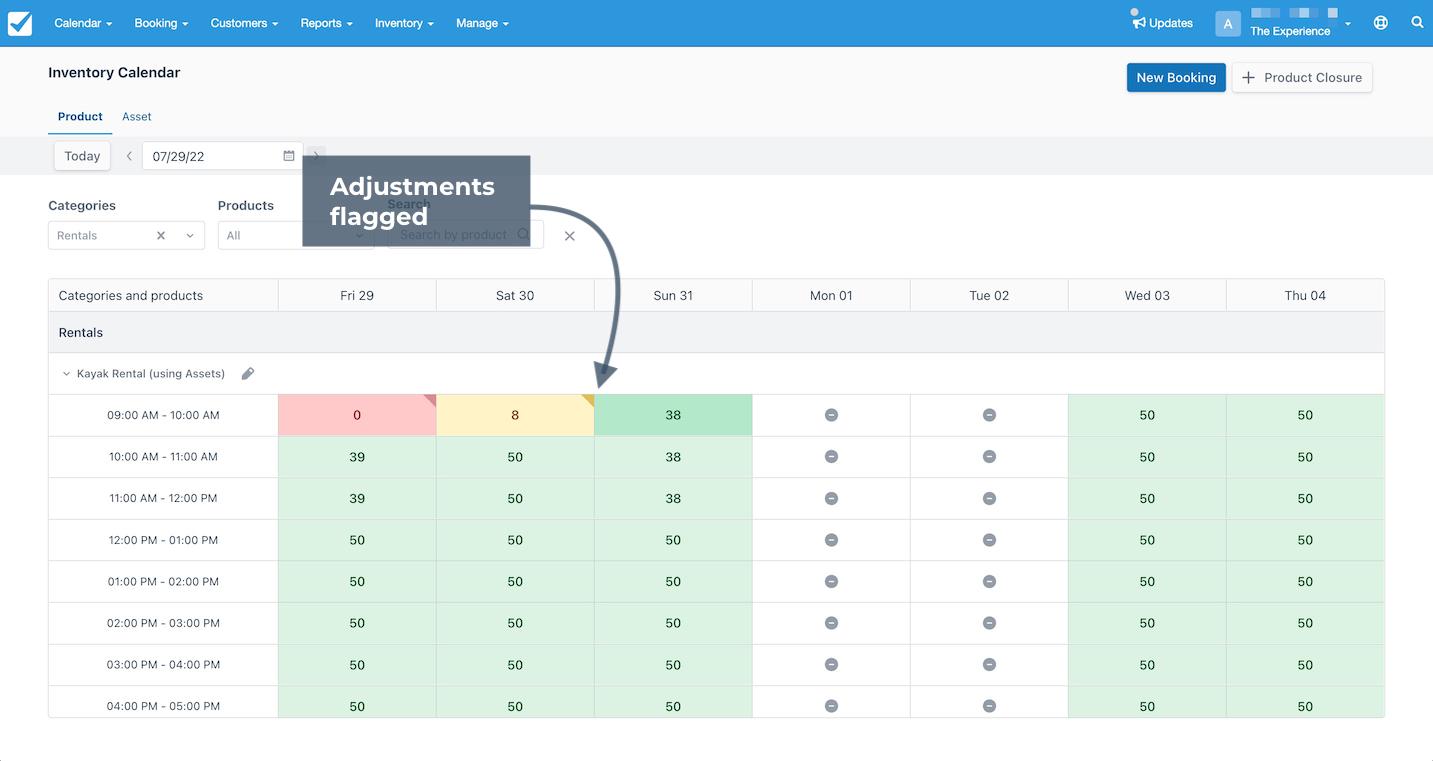The image size is (1433, 761).
Task: Open the Booking menu
Action: coord(161,23)
